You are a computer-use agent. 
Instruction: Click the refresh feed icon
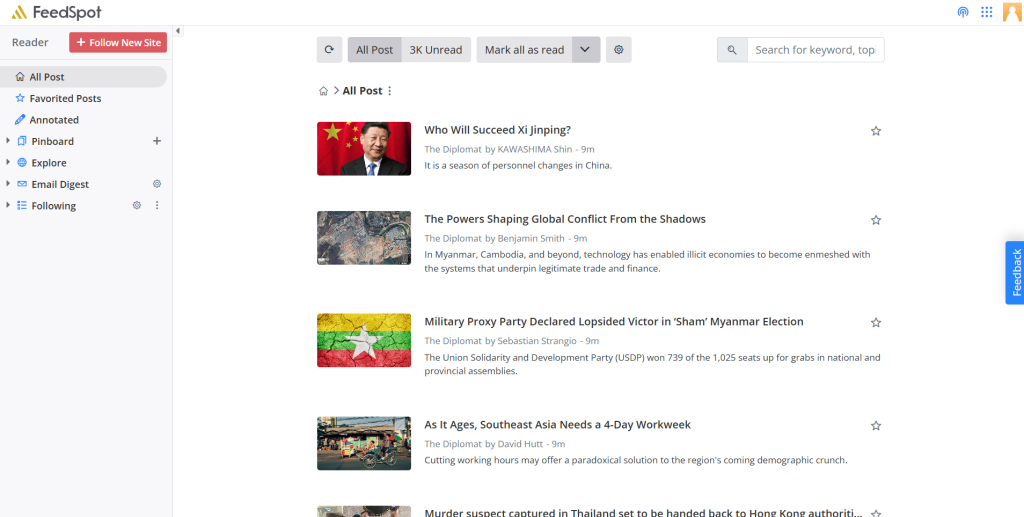(x=329, y=50)
